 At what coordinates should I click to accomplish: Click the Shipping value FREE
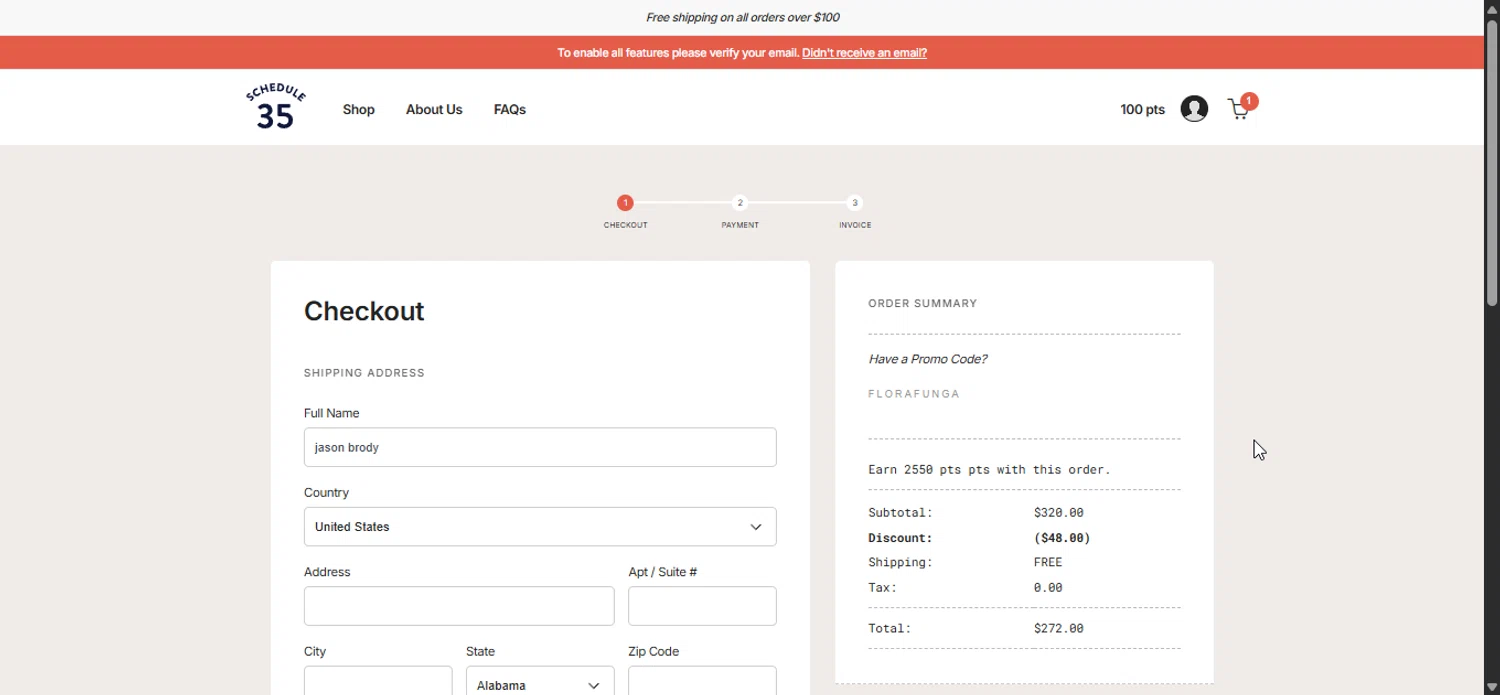[x=1048, y=562]
